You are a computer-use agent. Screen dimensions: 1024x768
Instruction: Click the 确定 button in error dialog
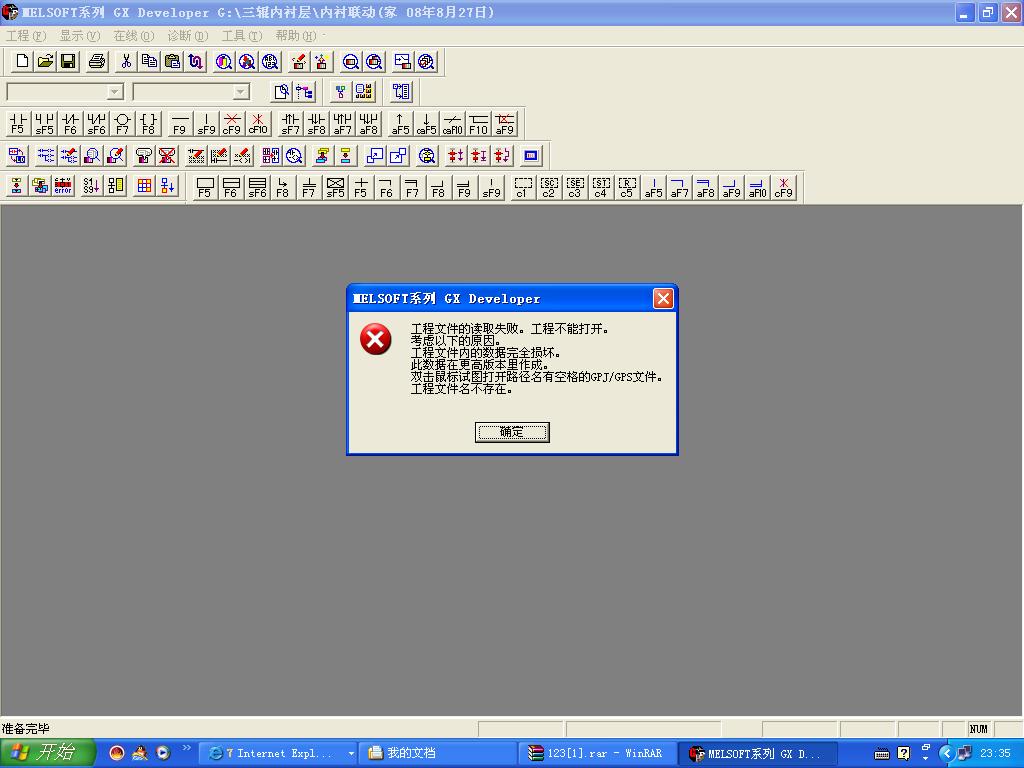tap(512, 432)
